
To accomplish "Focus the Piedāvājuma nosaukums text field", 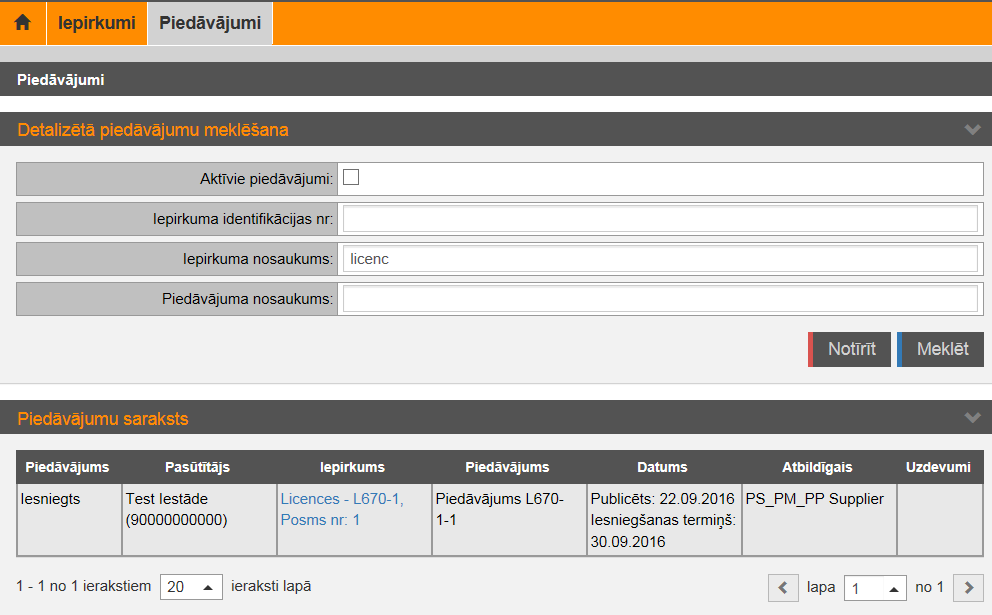I will tap(660, 299).
